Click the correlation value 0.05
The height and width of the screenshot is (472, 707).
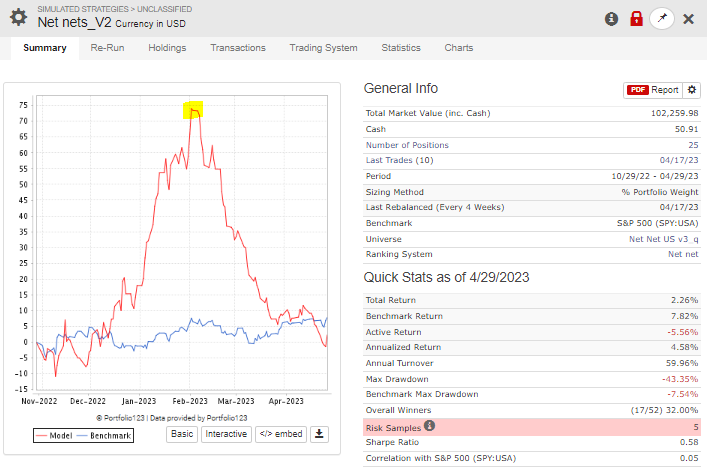689,458
